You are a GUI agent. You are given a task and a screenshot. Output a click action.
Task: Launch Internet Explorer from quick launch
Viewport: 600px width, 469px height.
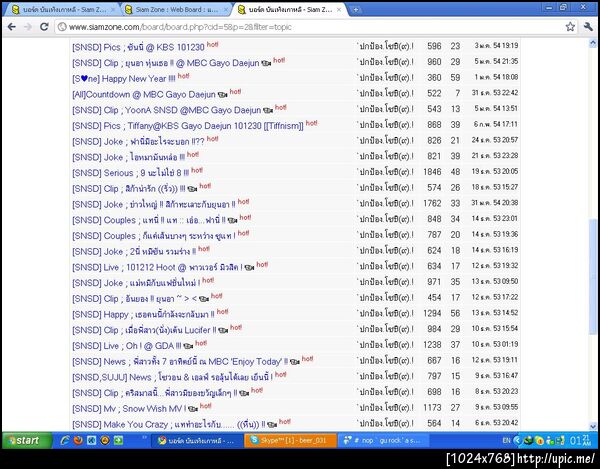click(65, 440)
